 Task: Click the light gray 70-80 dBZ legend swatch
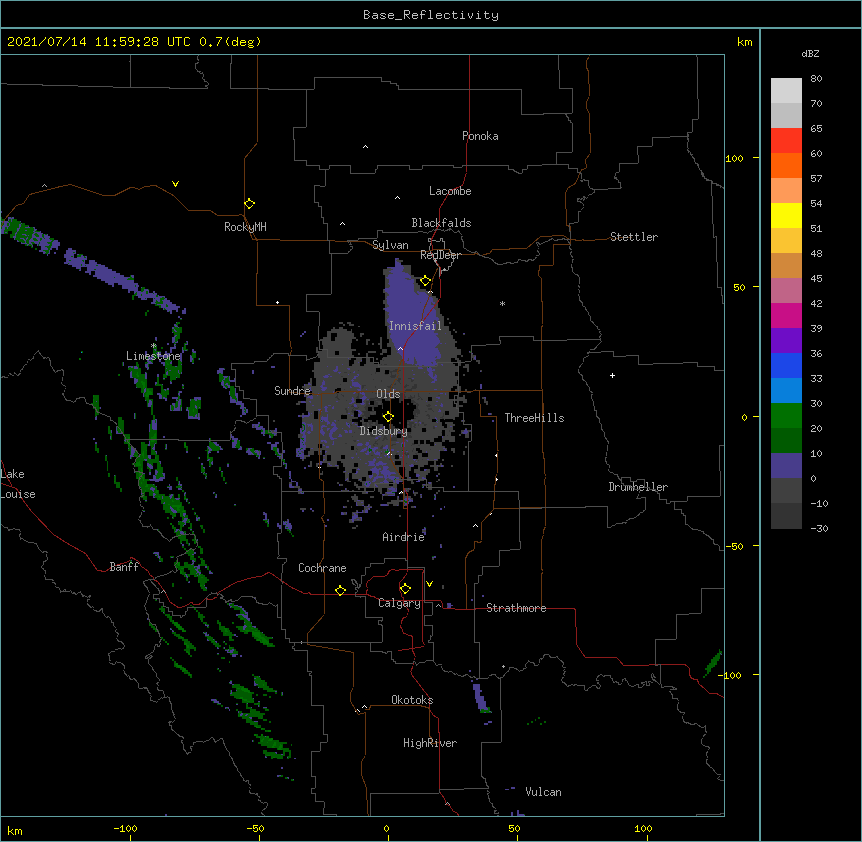pos(786,91)
